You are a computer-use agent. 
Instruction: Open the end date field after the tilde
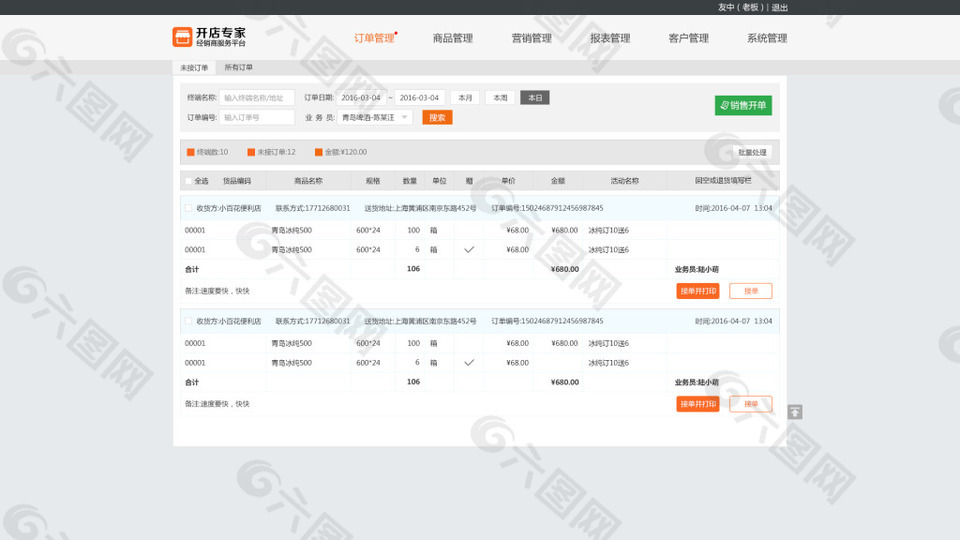tap(419, 98)
